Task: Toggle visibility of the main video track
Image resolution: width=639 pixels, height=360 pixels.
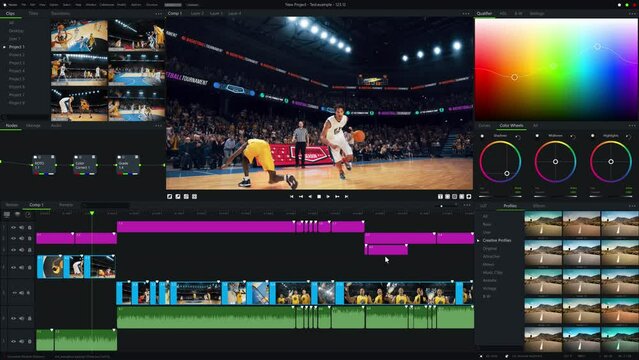Action: [x=15, y=293]
